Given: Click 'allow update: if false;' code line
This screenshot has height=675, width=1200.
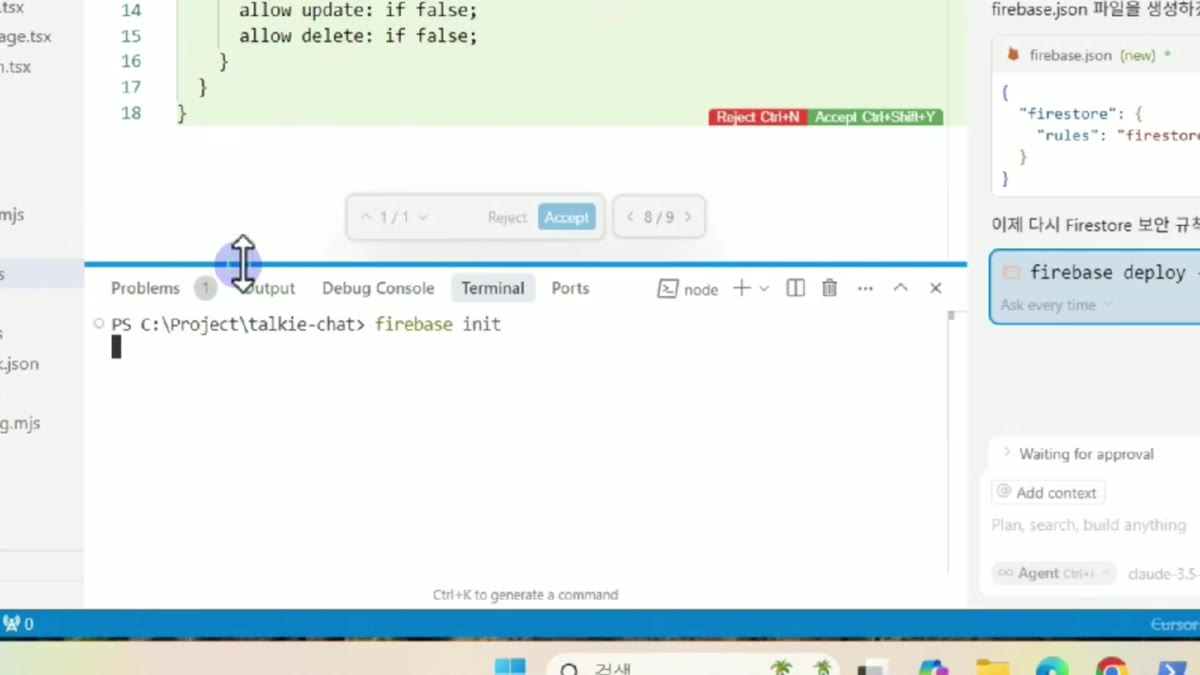Looking at the screenshot, I should tap(358, 10).
